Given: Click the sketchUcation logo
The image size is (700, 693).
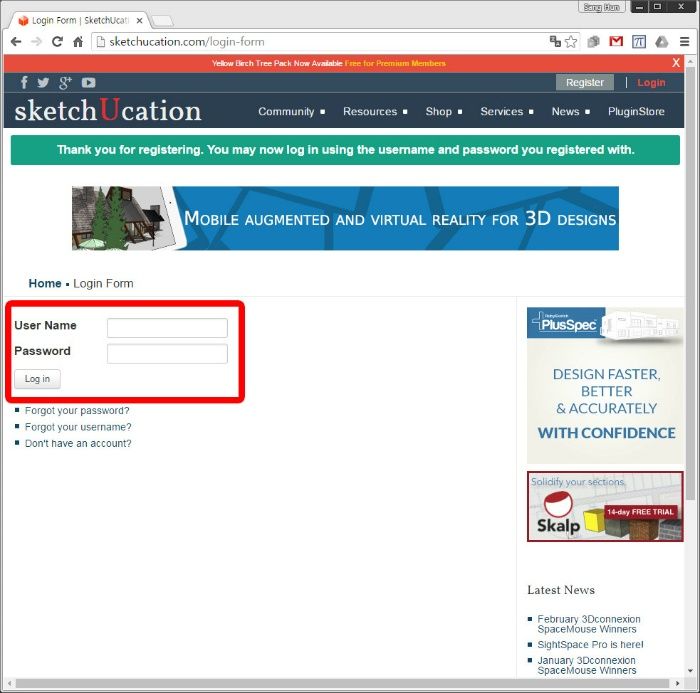Looking at the screenshot, I should coord(108,110).
